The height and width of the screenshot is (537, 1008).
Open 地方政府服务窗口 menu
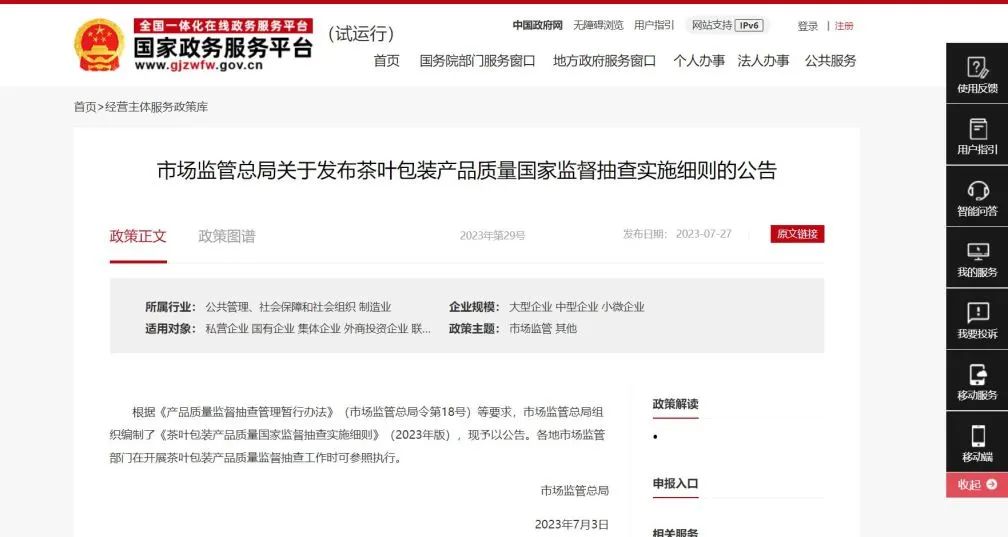[604, 61]
